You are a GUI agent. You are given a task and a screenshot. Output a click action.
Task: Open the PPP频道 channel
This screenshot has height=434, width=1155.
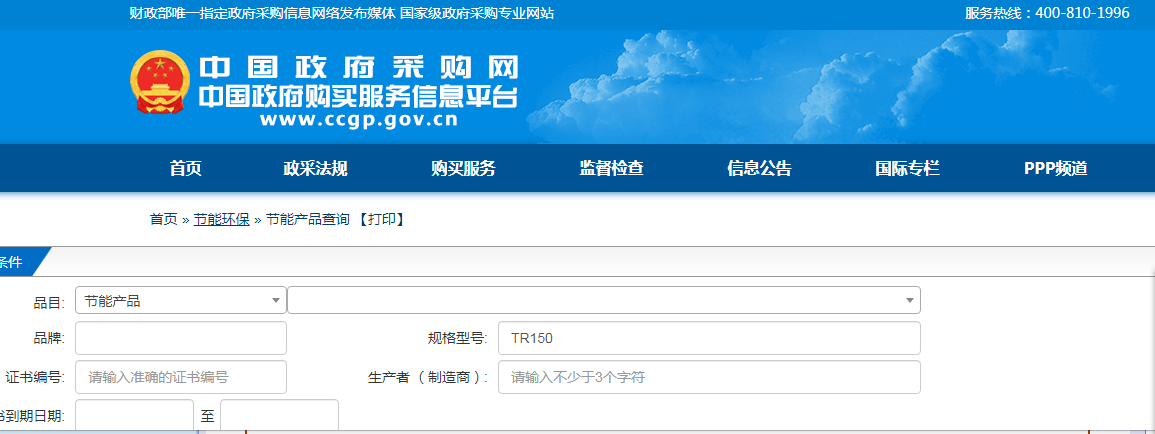(x=1055, y=169)
